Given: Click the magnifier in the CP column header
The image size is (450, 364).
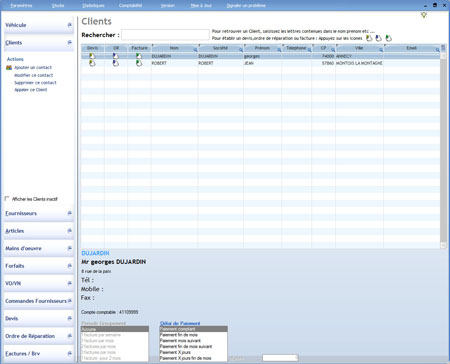Looking at the screenshot, I should click(x=333, y=50).
